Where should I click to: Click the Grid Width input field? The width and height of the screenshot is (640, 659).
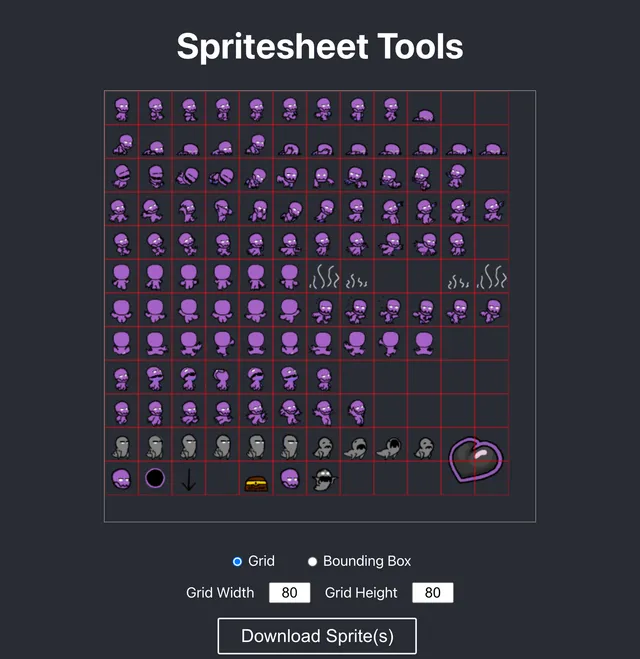pyautogui.click(x=290, y=593)
